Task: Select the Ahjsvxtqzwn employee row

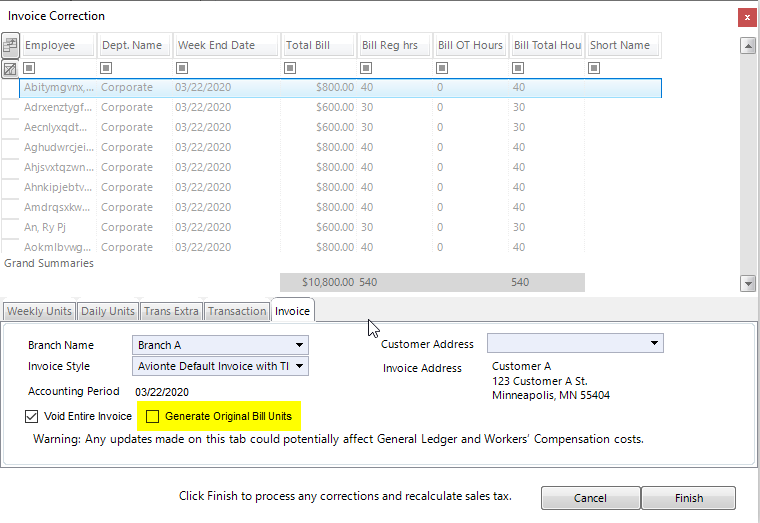Action: (340, 167)
